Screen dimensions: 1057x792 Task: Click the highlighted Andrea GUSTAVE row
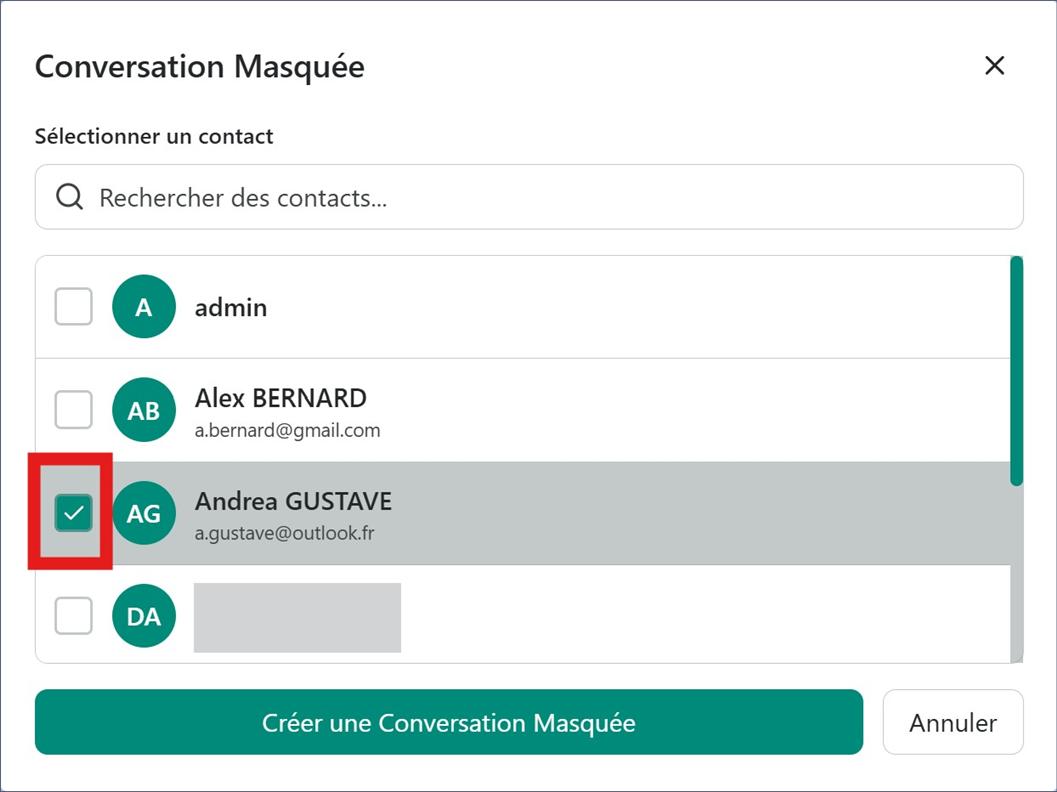500,512
